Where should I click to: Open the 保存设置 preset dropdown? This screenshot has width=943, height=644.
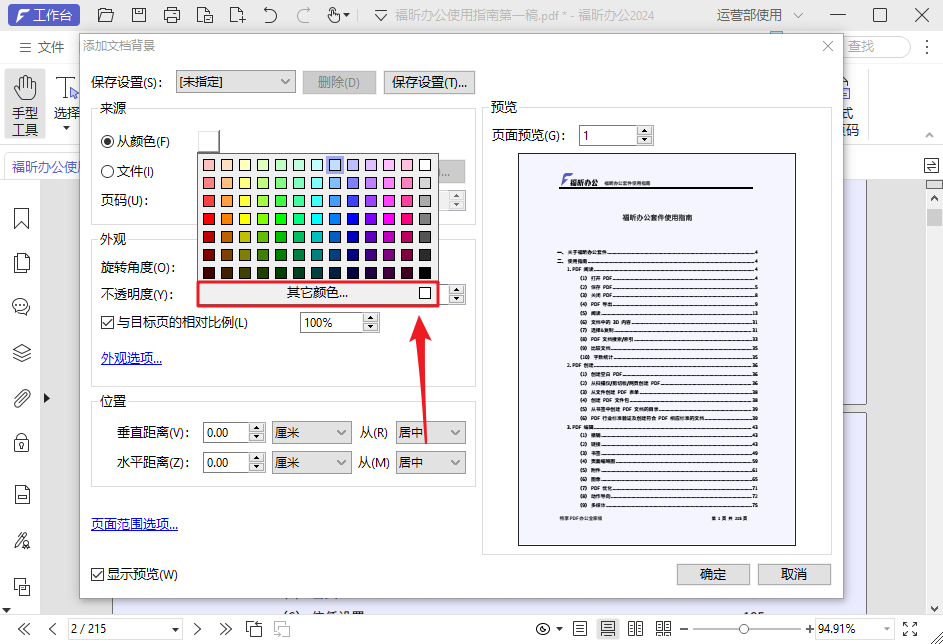(x=235, y=82)
